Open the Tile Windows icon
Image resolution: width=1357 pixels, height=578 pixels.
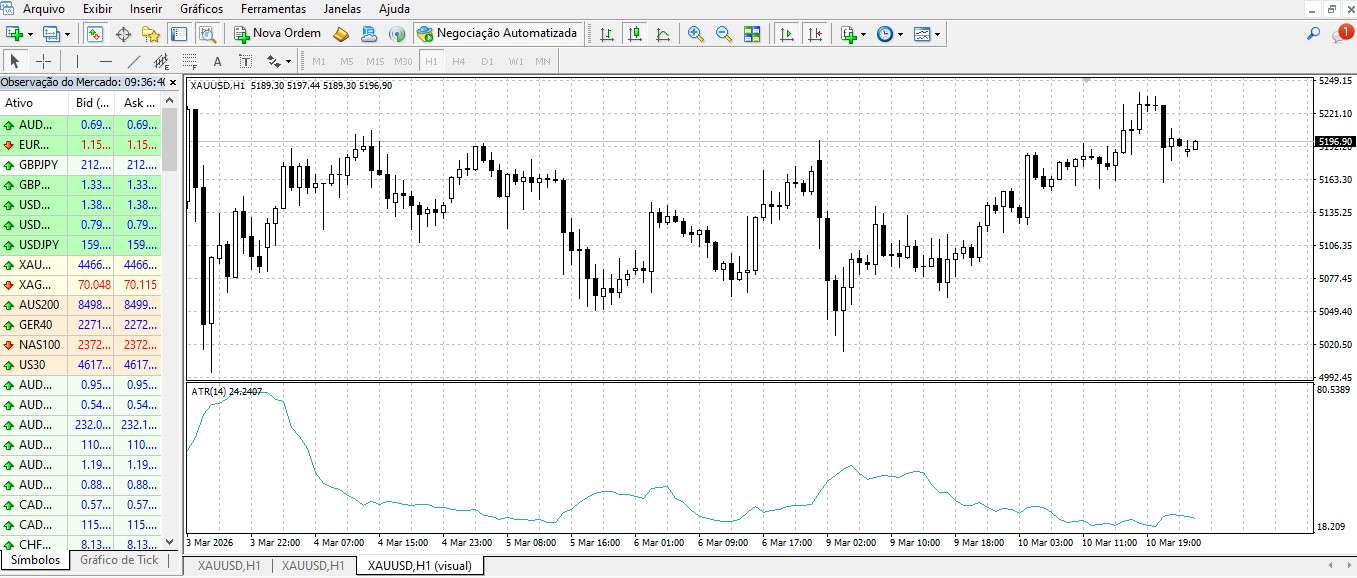pyautogui.click(x=751, y=33)
